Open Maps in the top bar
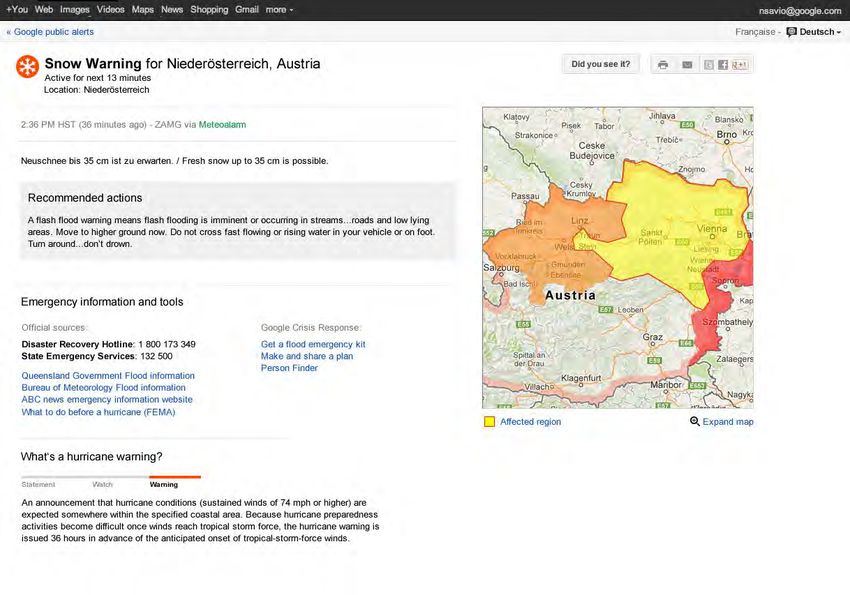 pyautogui.click(x=143, y=10)
